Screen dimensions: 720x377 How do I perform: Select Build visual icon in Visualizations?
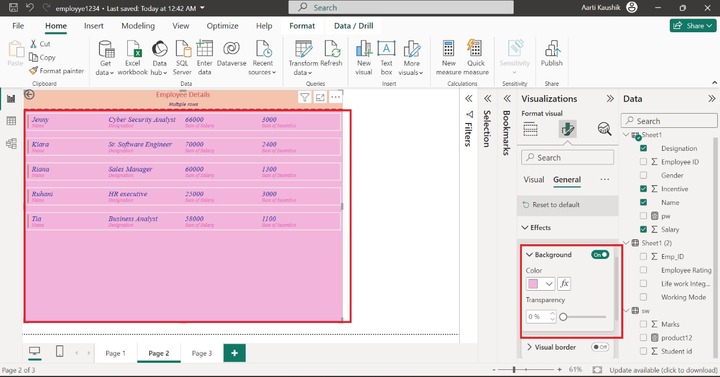530,129
